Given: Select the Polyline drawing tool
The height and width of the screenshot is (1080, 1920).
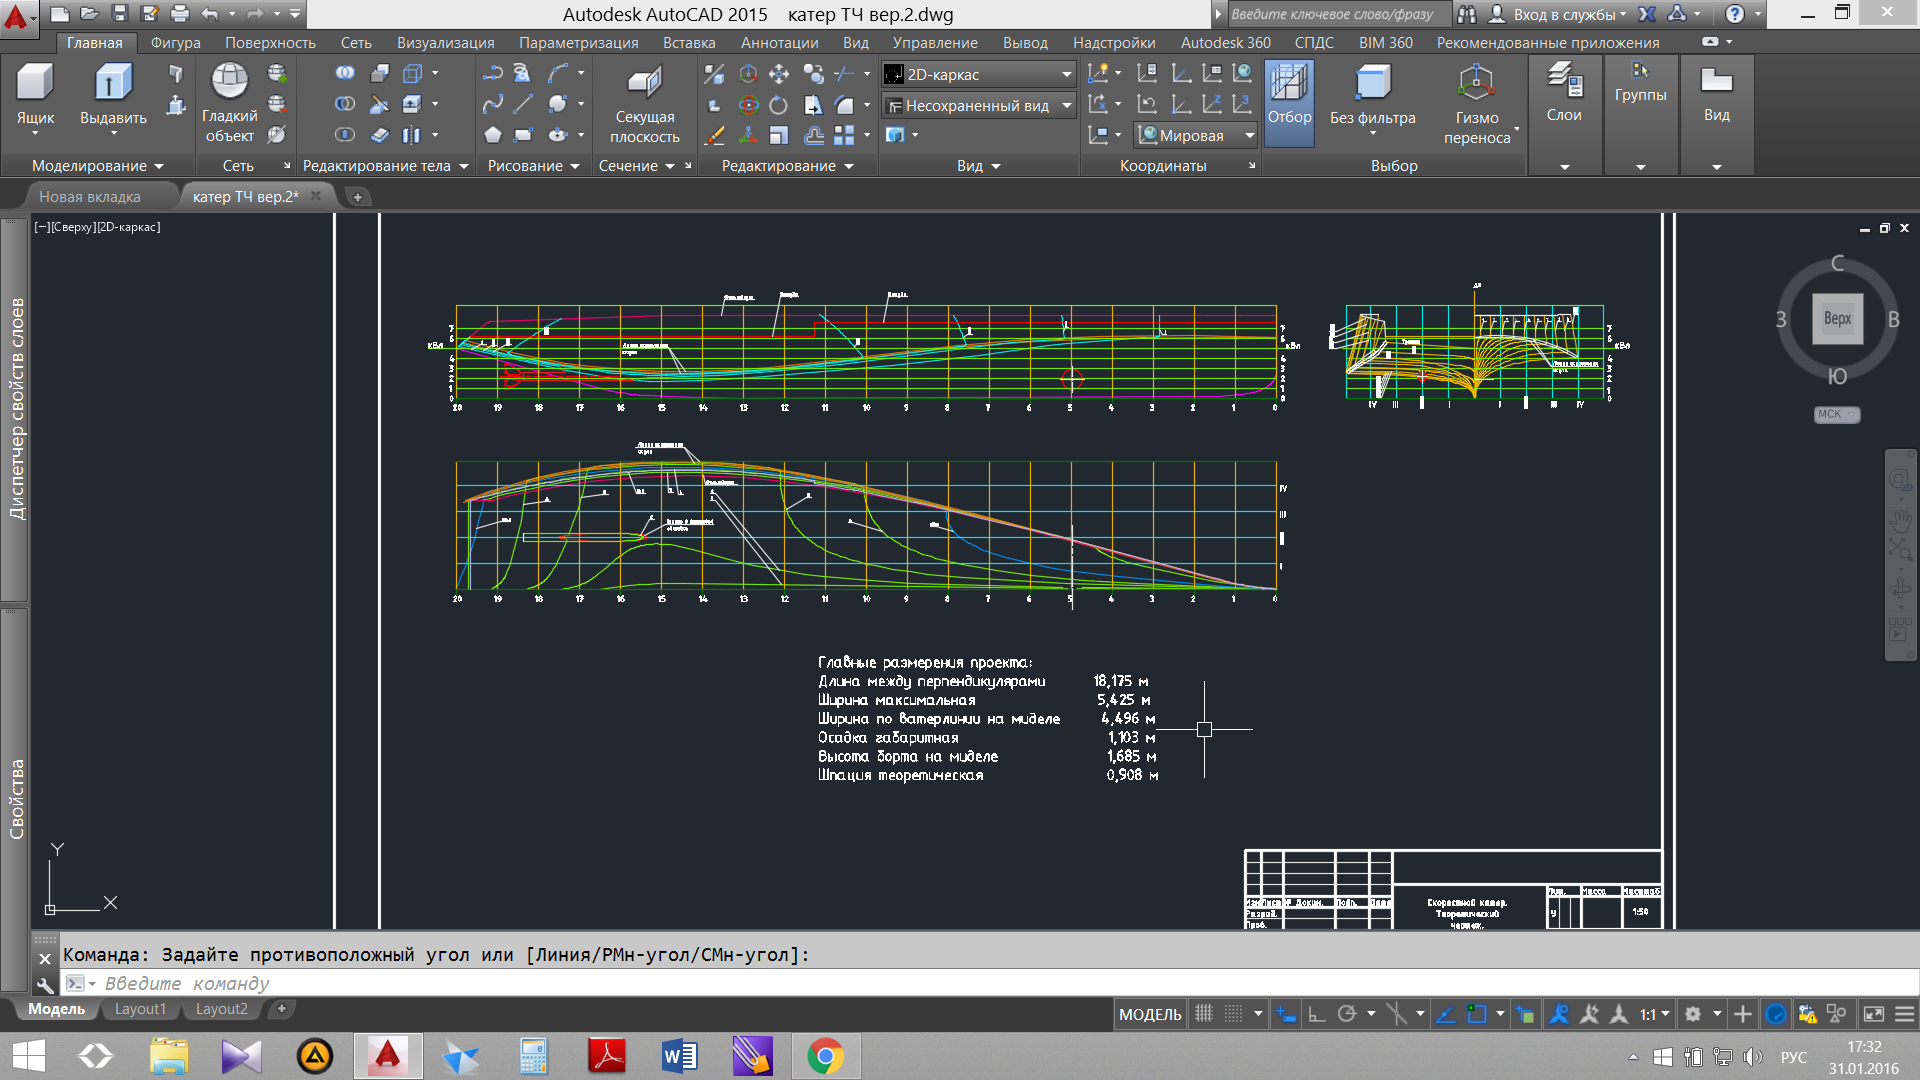Looking at the screenshot, I should (492, 73).
